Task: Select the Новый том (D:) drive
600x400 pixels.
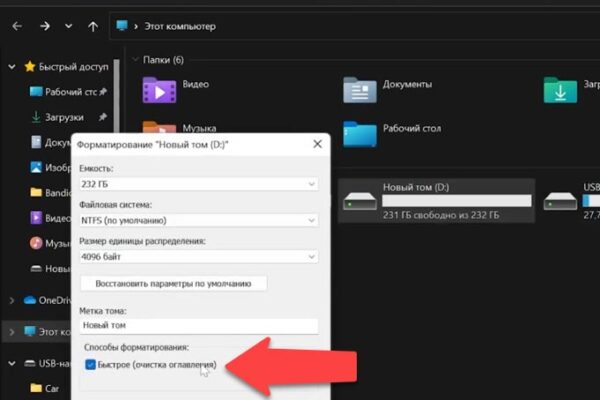Action: click(x=436, y=201)
